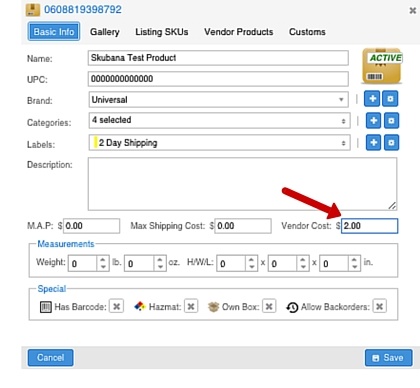Viewport: 420px width, 388px height.
Task: Click the Hazmat diamond icon
Action: click(x=140, y=306)
